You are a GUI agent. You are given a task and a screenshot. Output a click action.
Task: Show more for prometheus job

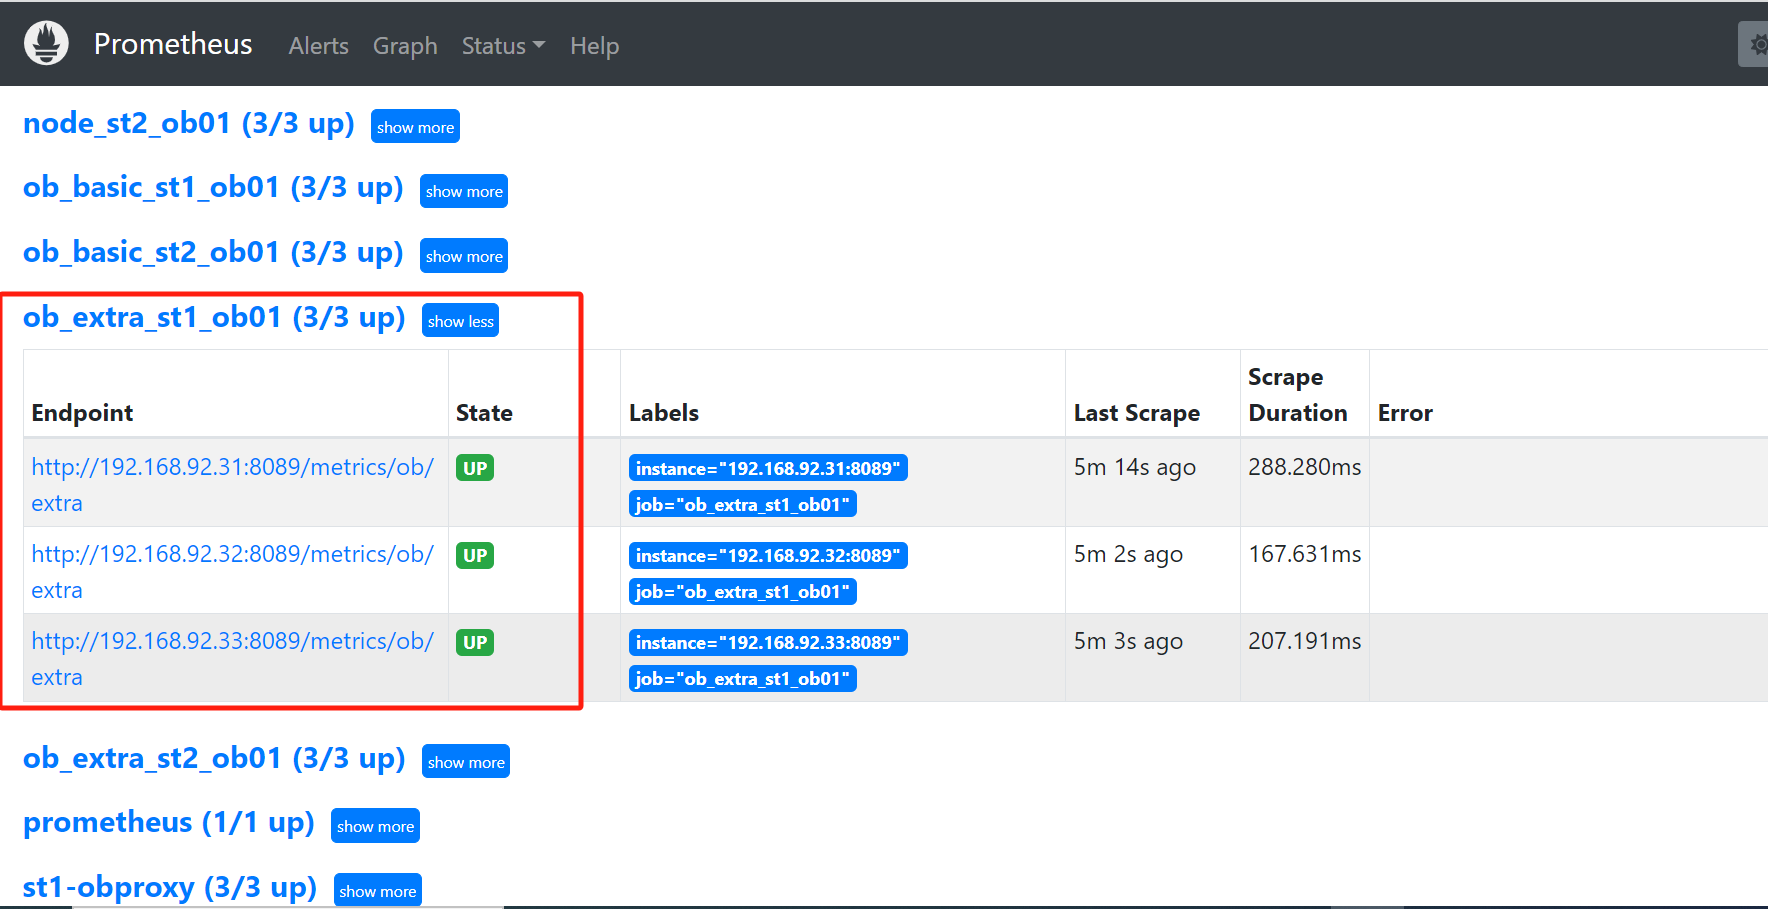point(375,826)
